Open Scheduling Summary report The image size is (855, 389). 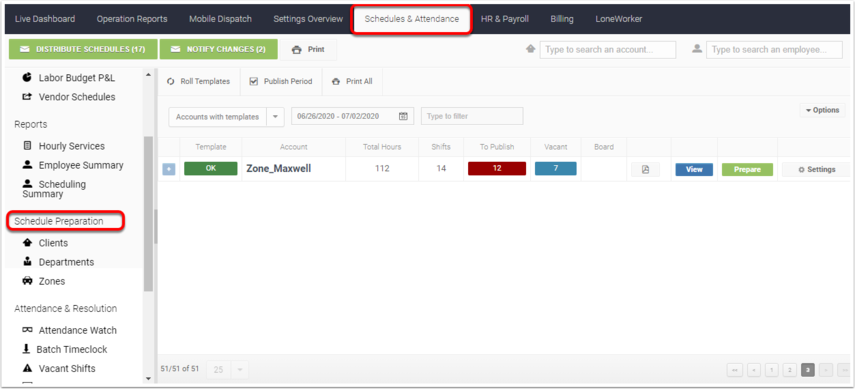coord(55,189)
